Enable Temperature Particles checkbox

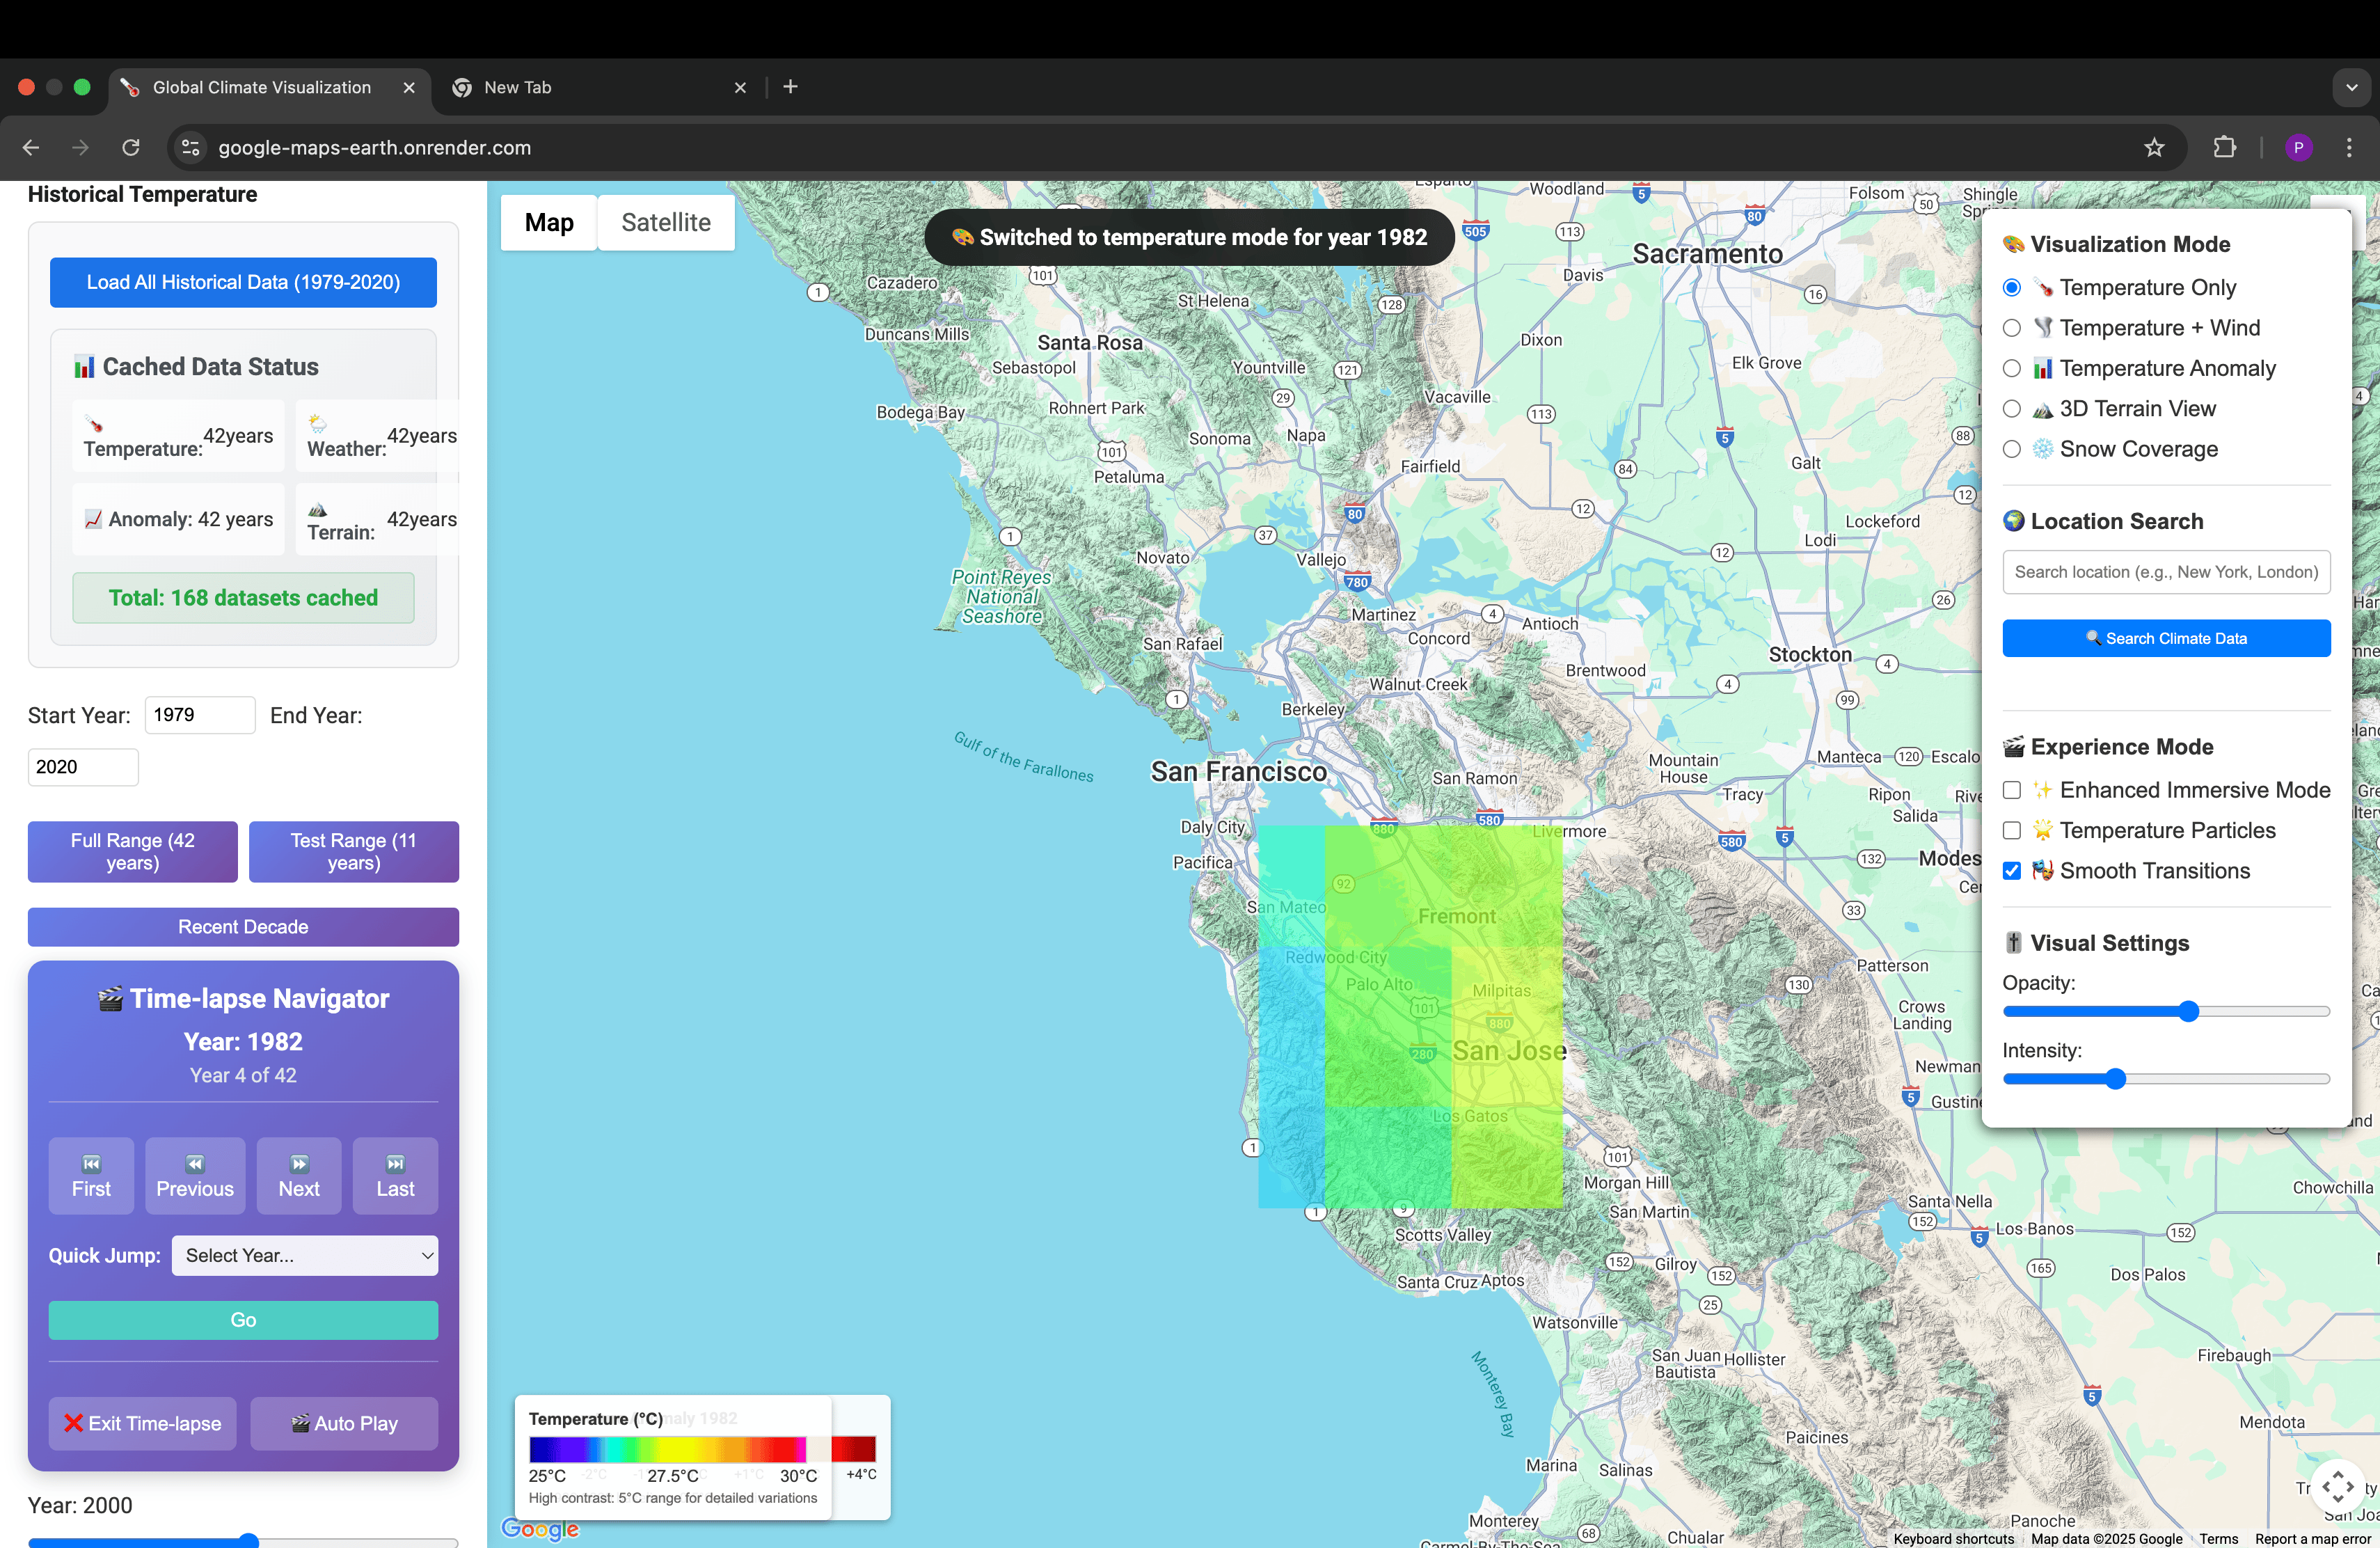[2012, 831]
